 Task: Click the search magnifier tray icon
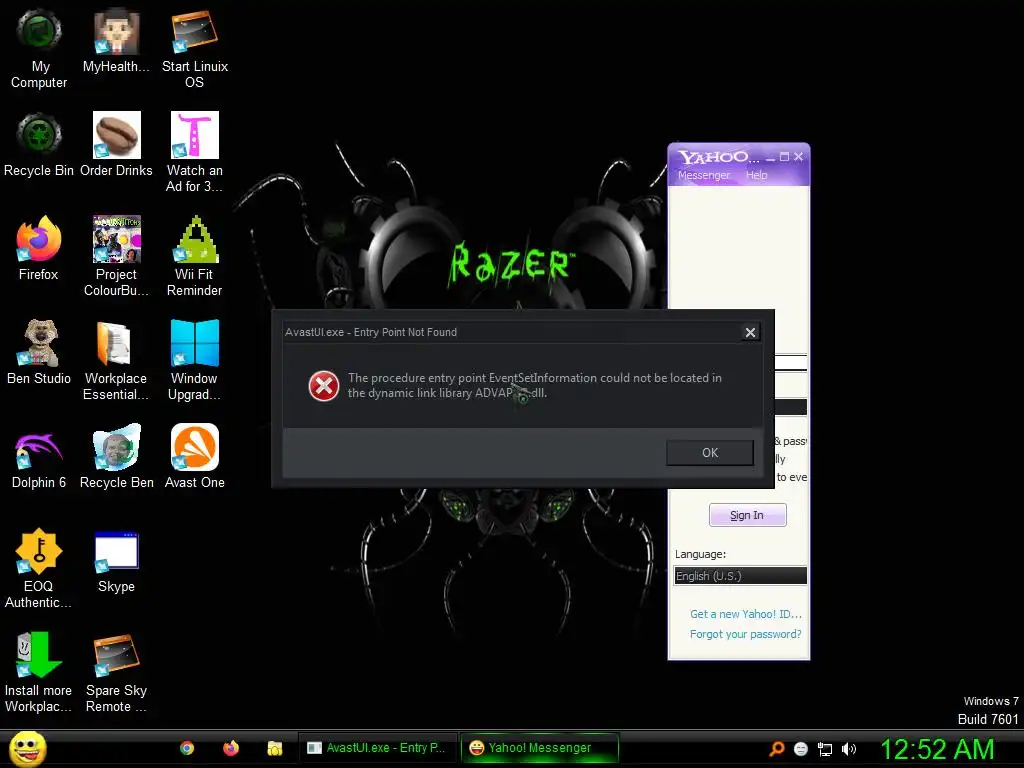coord(777,749)
